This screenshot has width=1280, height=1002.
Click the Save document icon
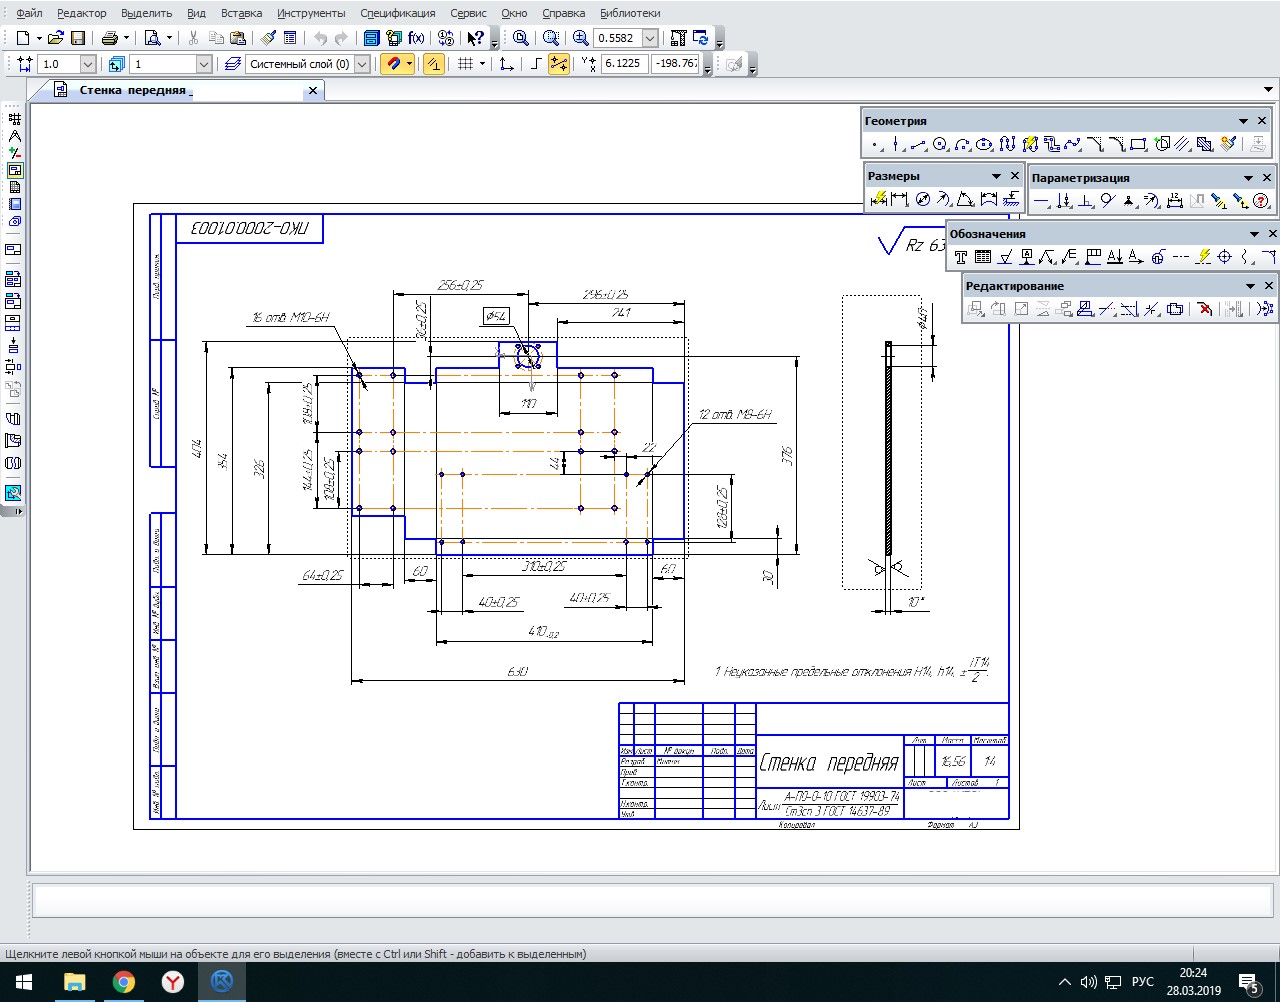point(77,38)
